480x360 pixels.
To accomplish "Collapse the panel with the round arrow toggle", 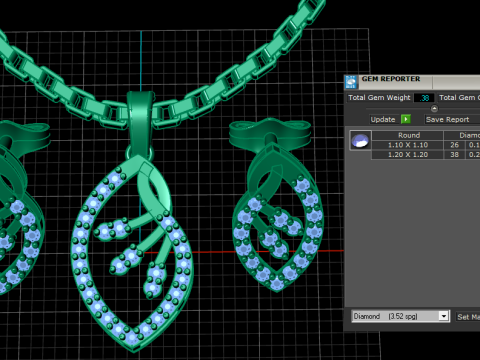I will pos(434,108).
